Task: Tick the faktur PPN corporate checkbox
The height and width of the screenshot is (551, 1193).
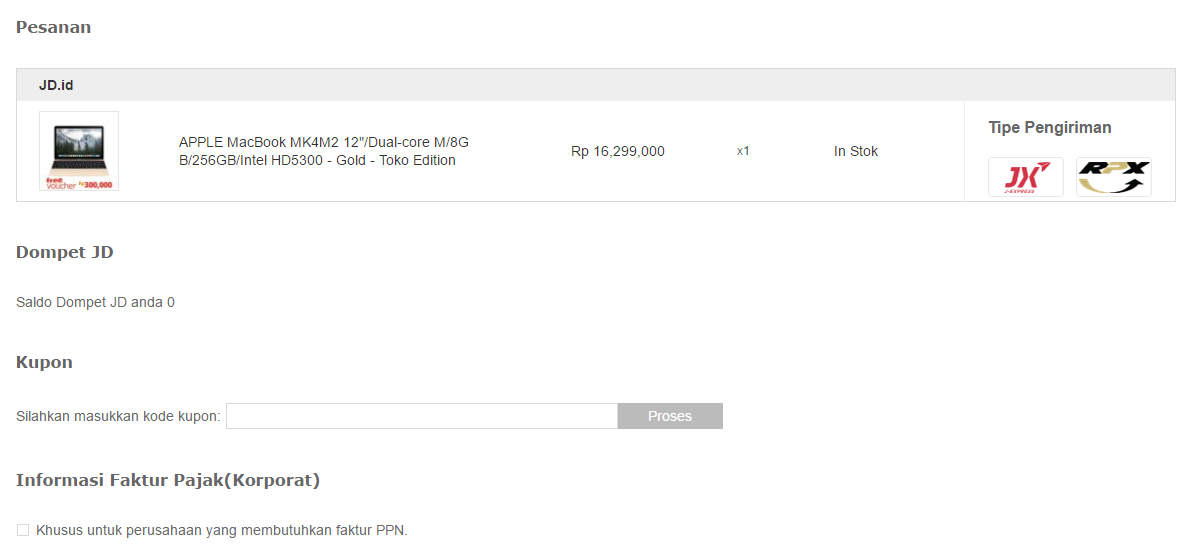Action: [x=23, y=530]
